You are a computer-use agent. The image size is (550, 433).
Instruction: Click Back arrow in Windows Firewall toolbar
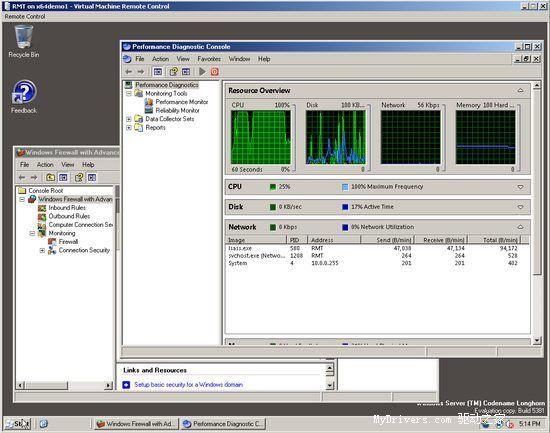(22, 178)
